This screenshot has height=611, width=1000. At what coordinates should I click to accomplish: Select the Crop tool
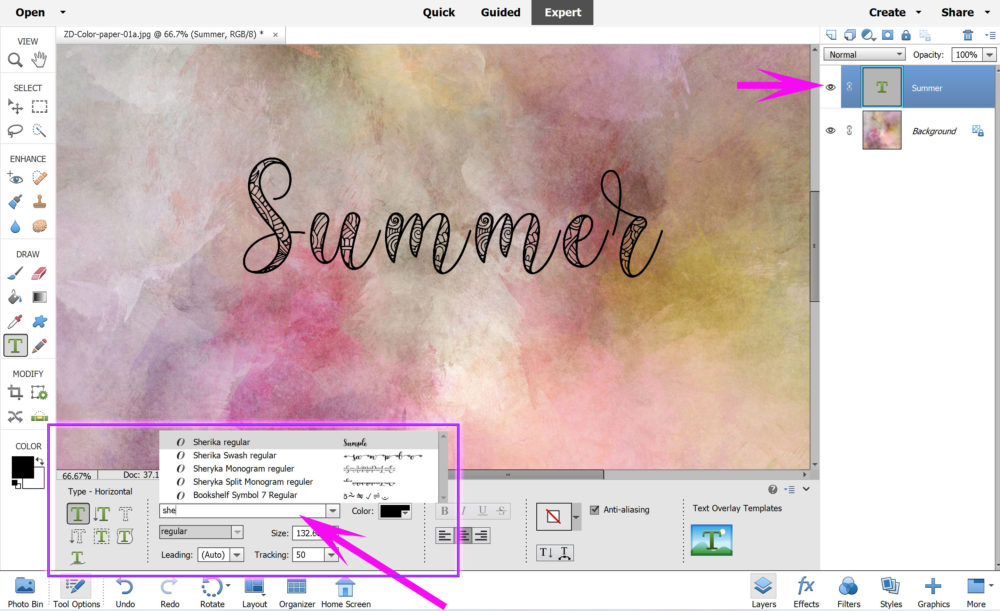point(15,393)
